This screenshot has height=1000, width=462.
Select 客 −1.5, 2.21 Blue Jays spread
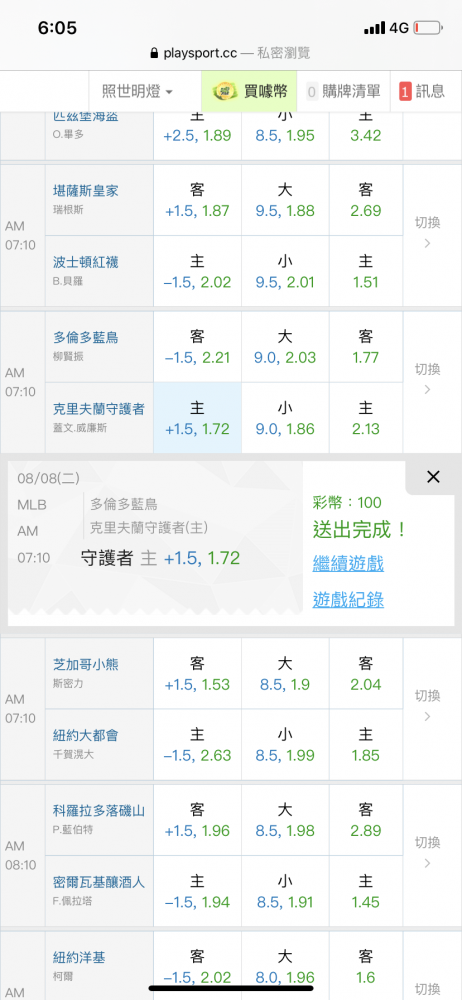pos(197,346)
